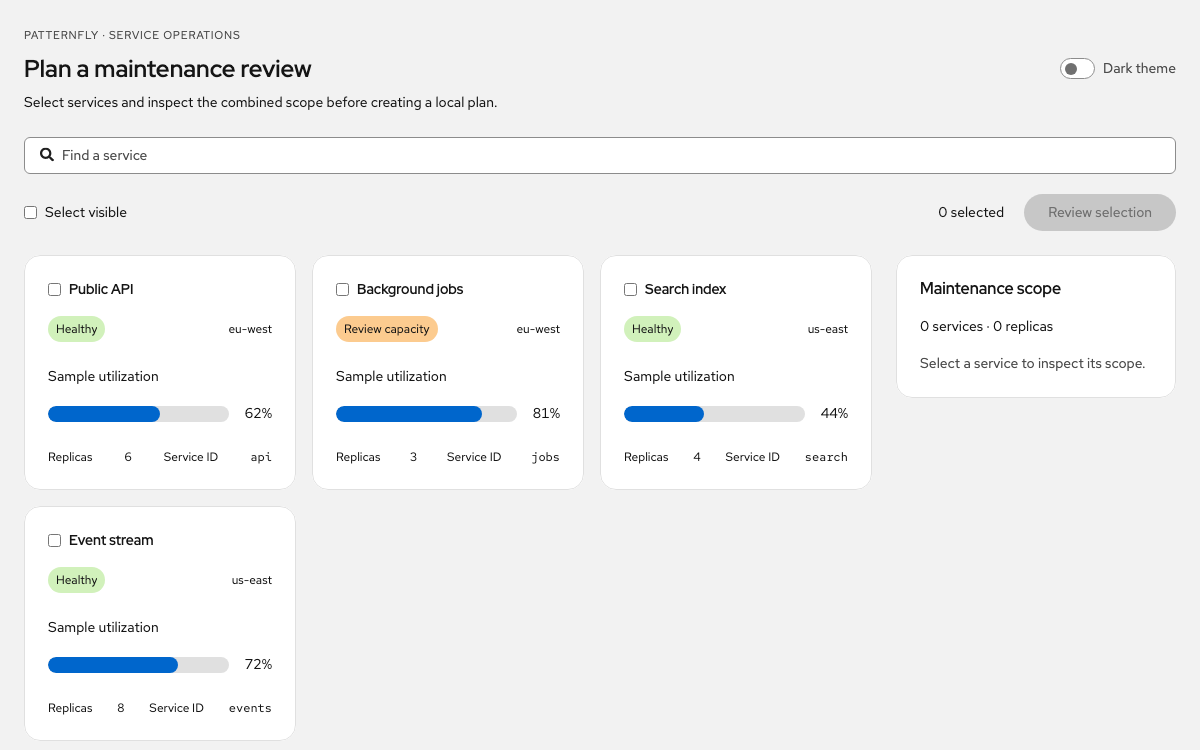The image size is (1200, 750).
Task: Click the Search index 44% utilization bar
Action: click(714, 414)
